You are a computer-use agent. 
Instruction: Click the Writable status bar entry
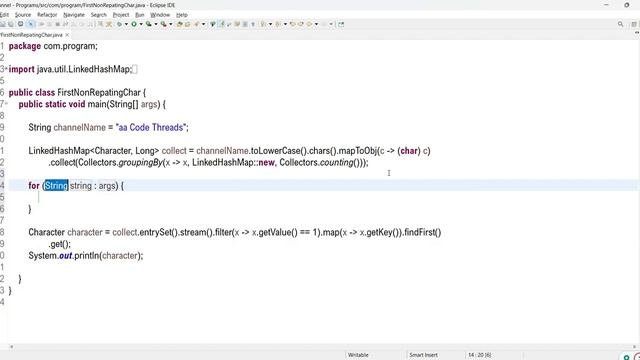(358, 355)
